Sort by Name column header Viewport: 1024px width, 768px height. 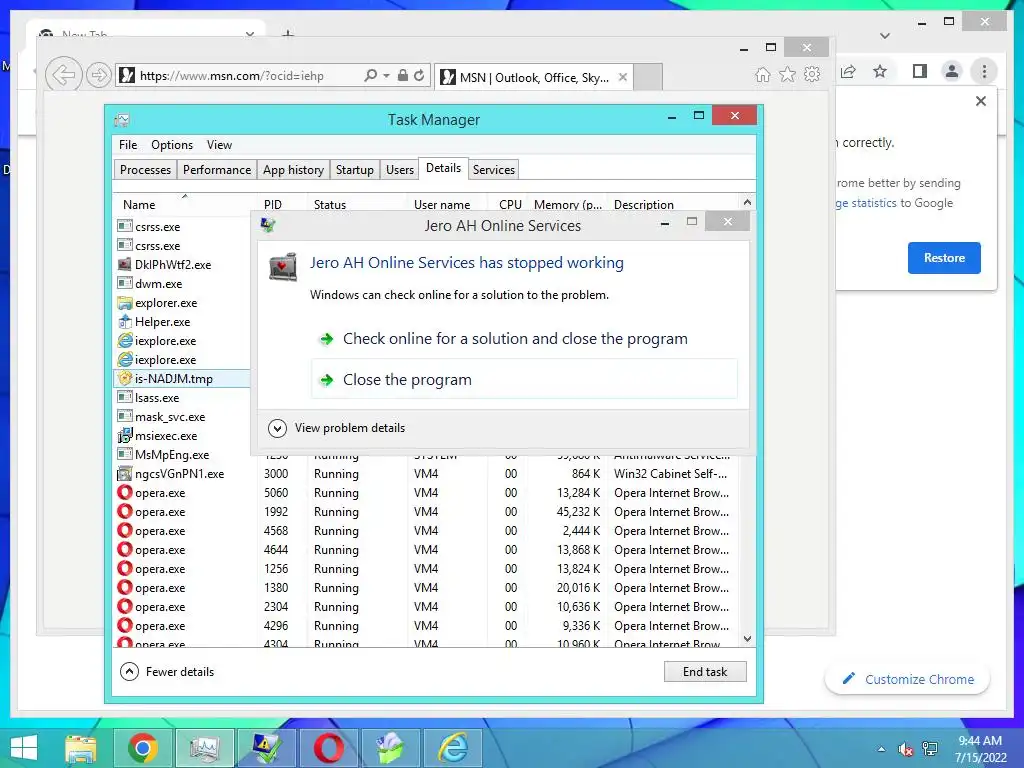pos(185,204)
